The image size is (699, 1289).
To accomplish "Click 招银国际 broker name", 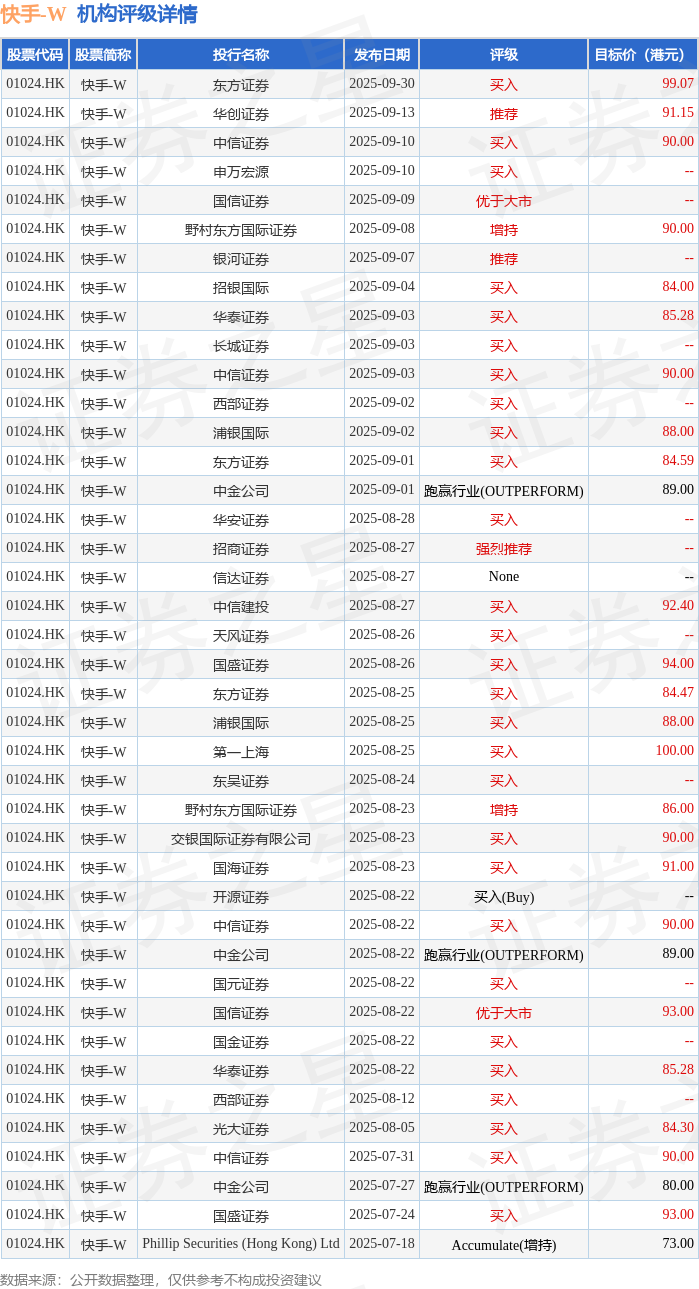I will point(241,287).
